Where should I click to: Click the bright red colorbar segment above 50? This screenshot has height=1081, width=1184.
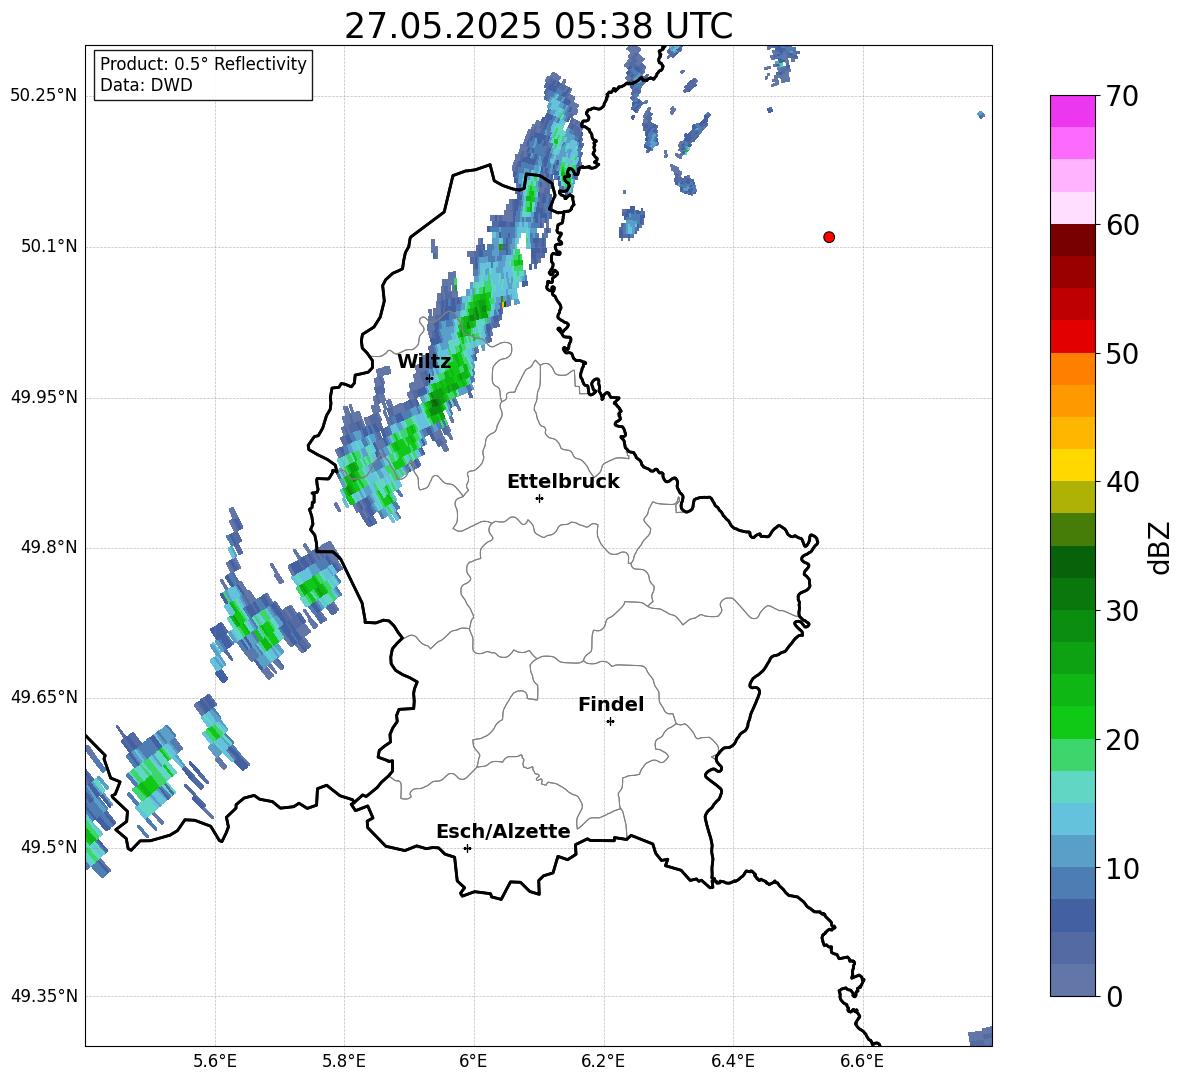[1072, 337]
